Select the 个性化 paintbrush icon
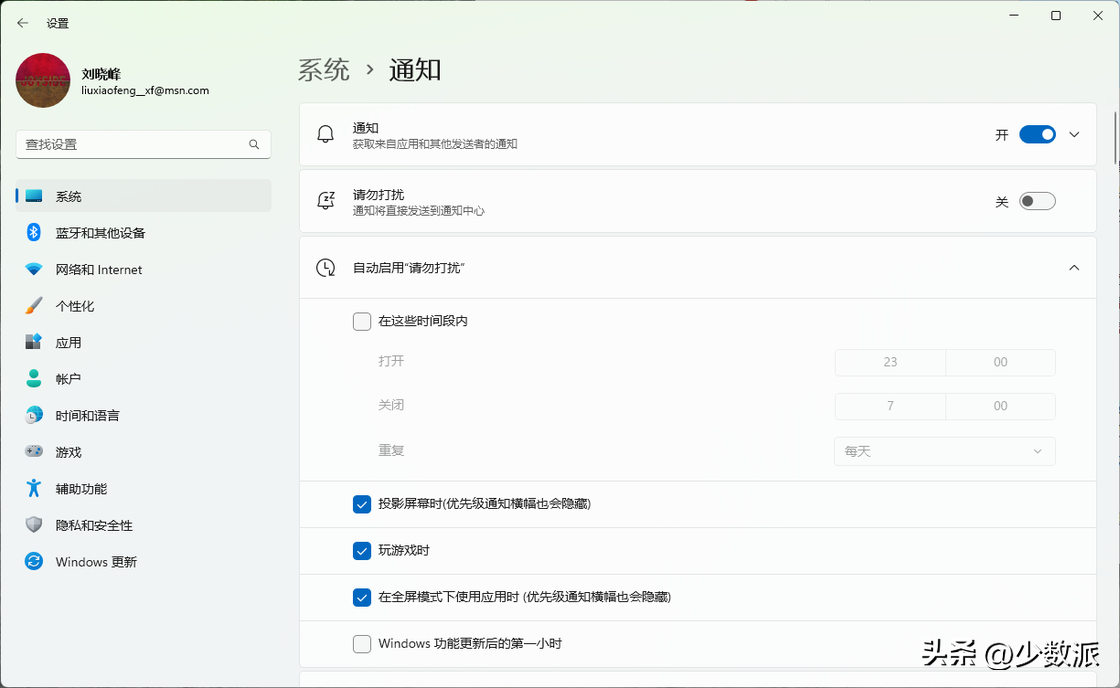 34,306
